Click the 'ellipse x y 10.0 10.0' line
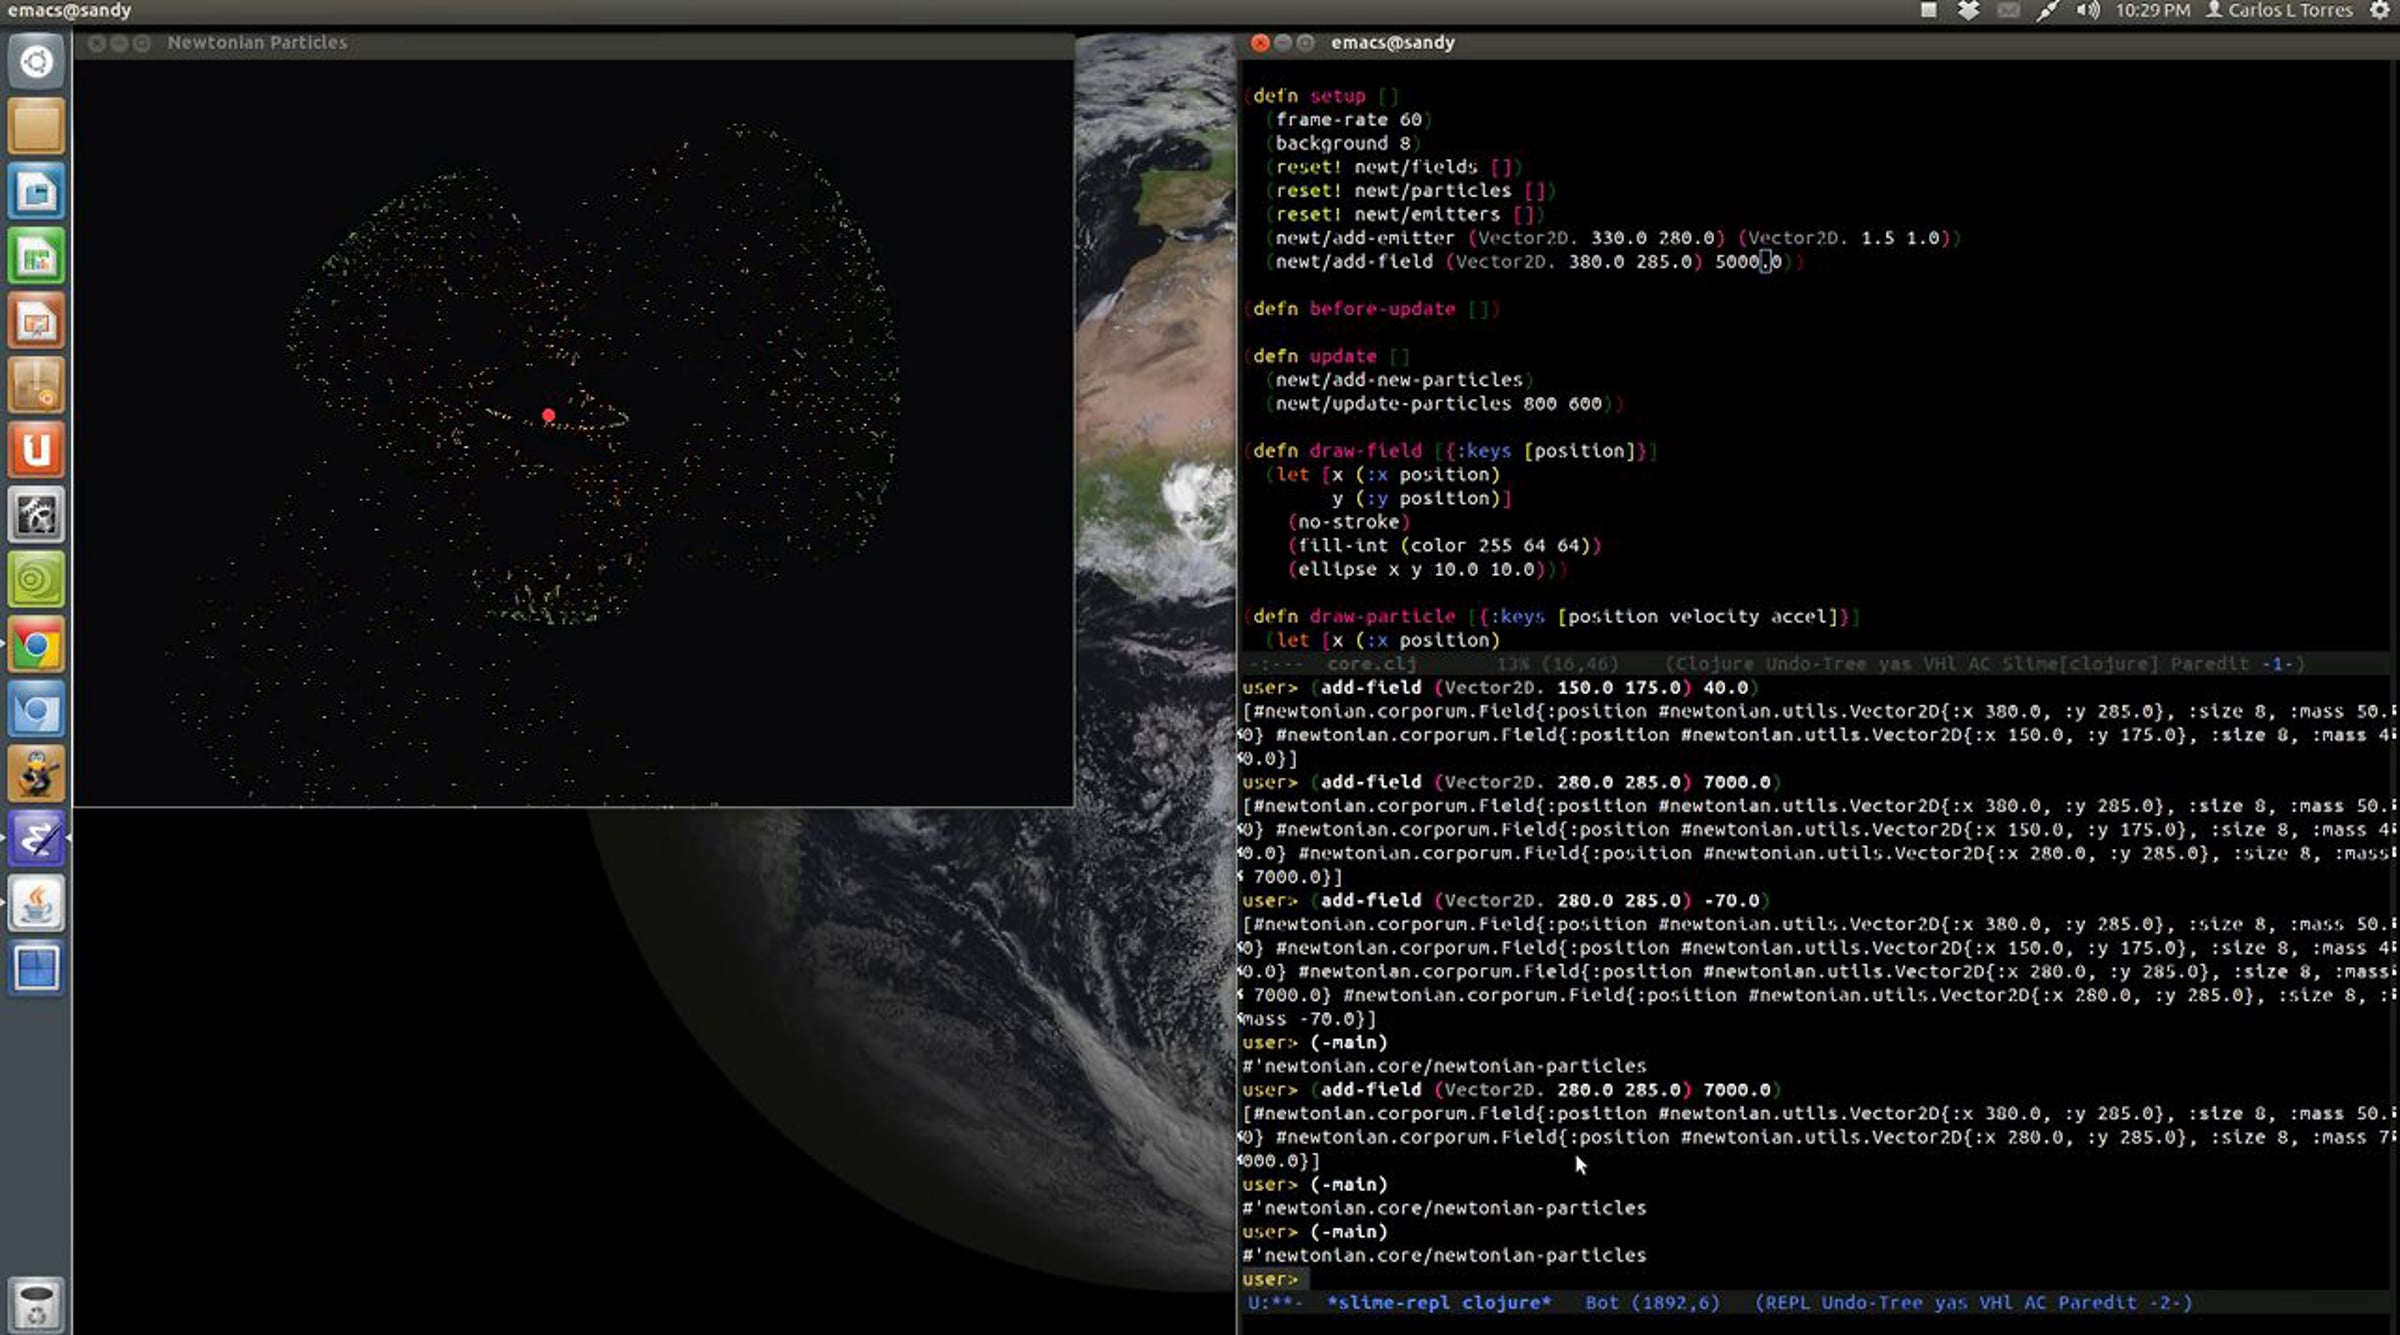 (1427, 569)
